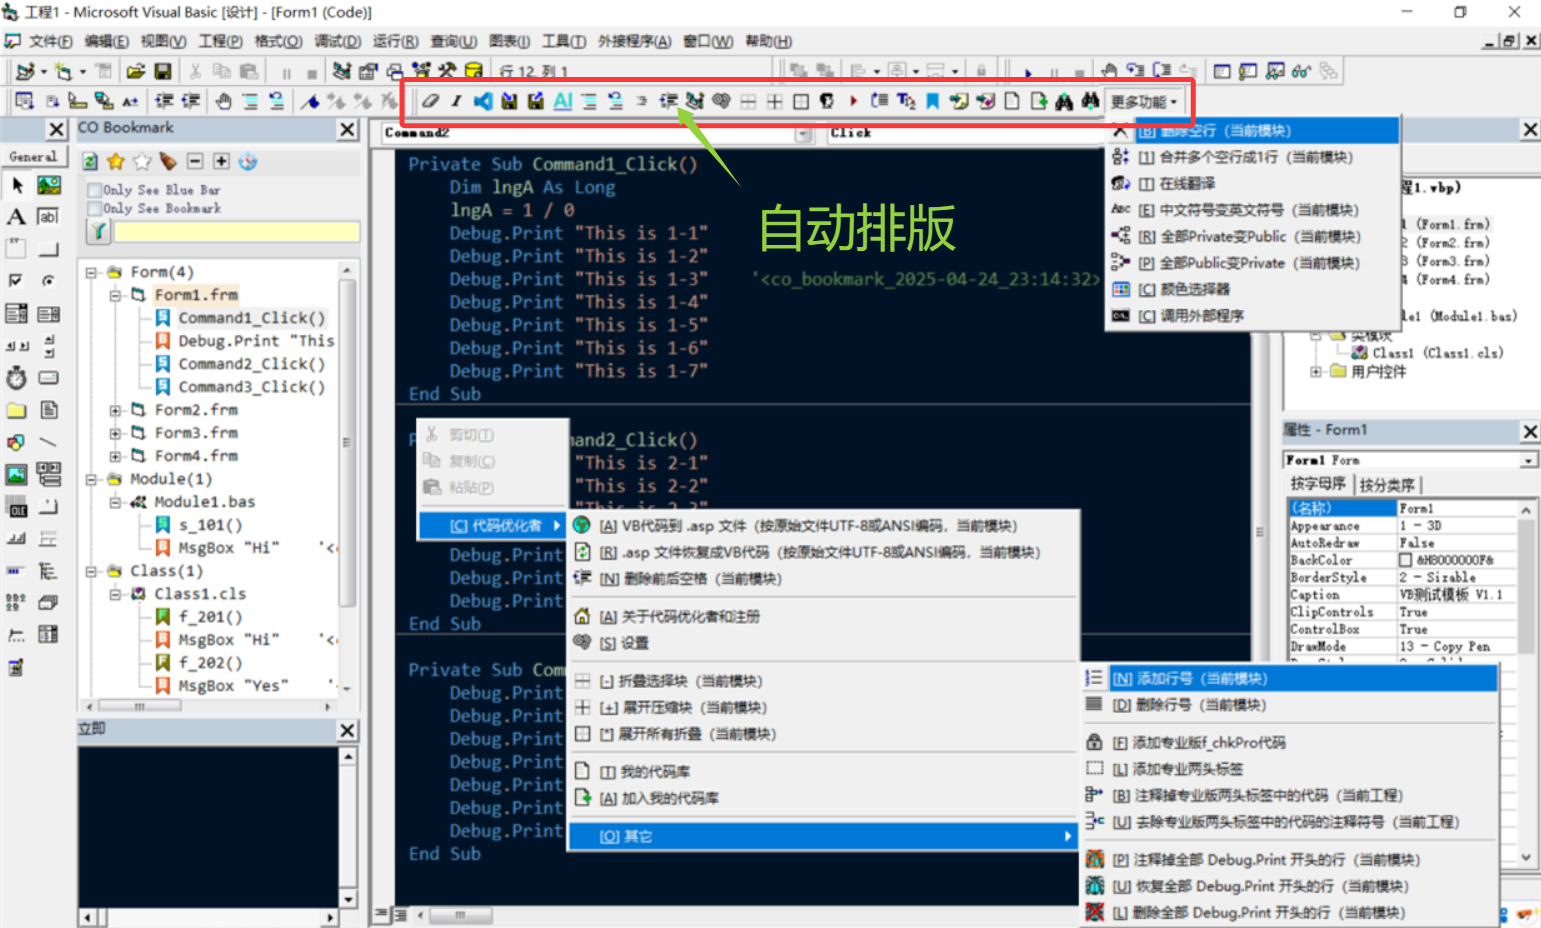This screenshot has height=928, width=1541.
Task: Expand the Form4.frm tree node
Action: pos(115,456)
